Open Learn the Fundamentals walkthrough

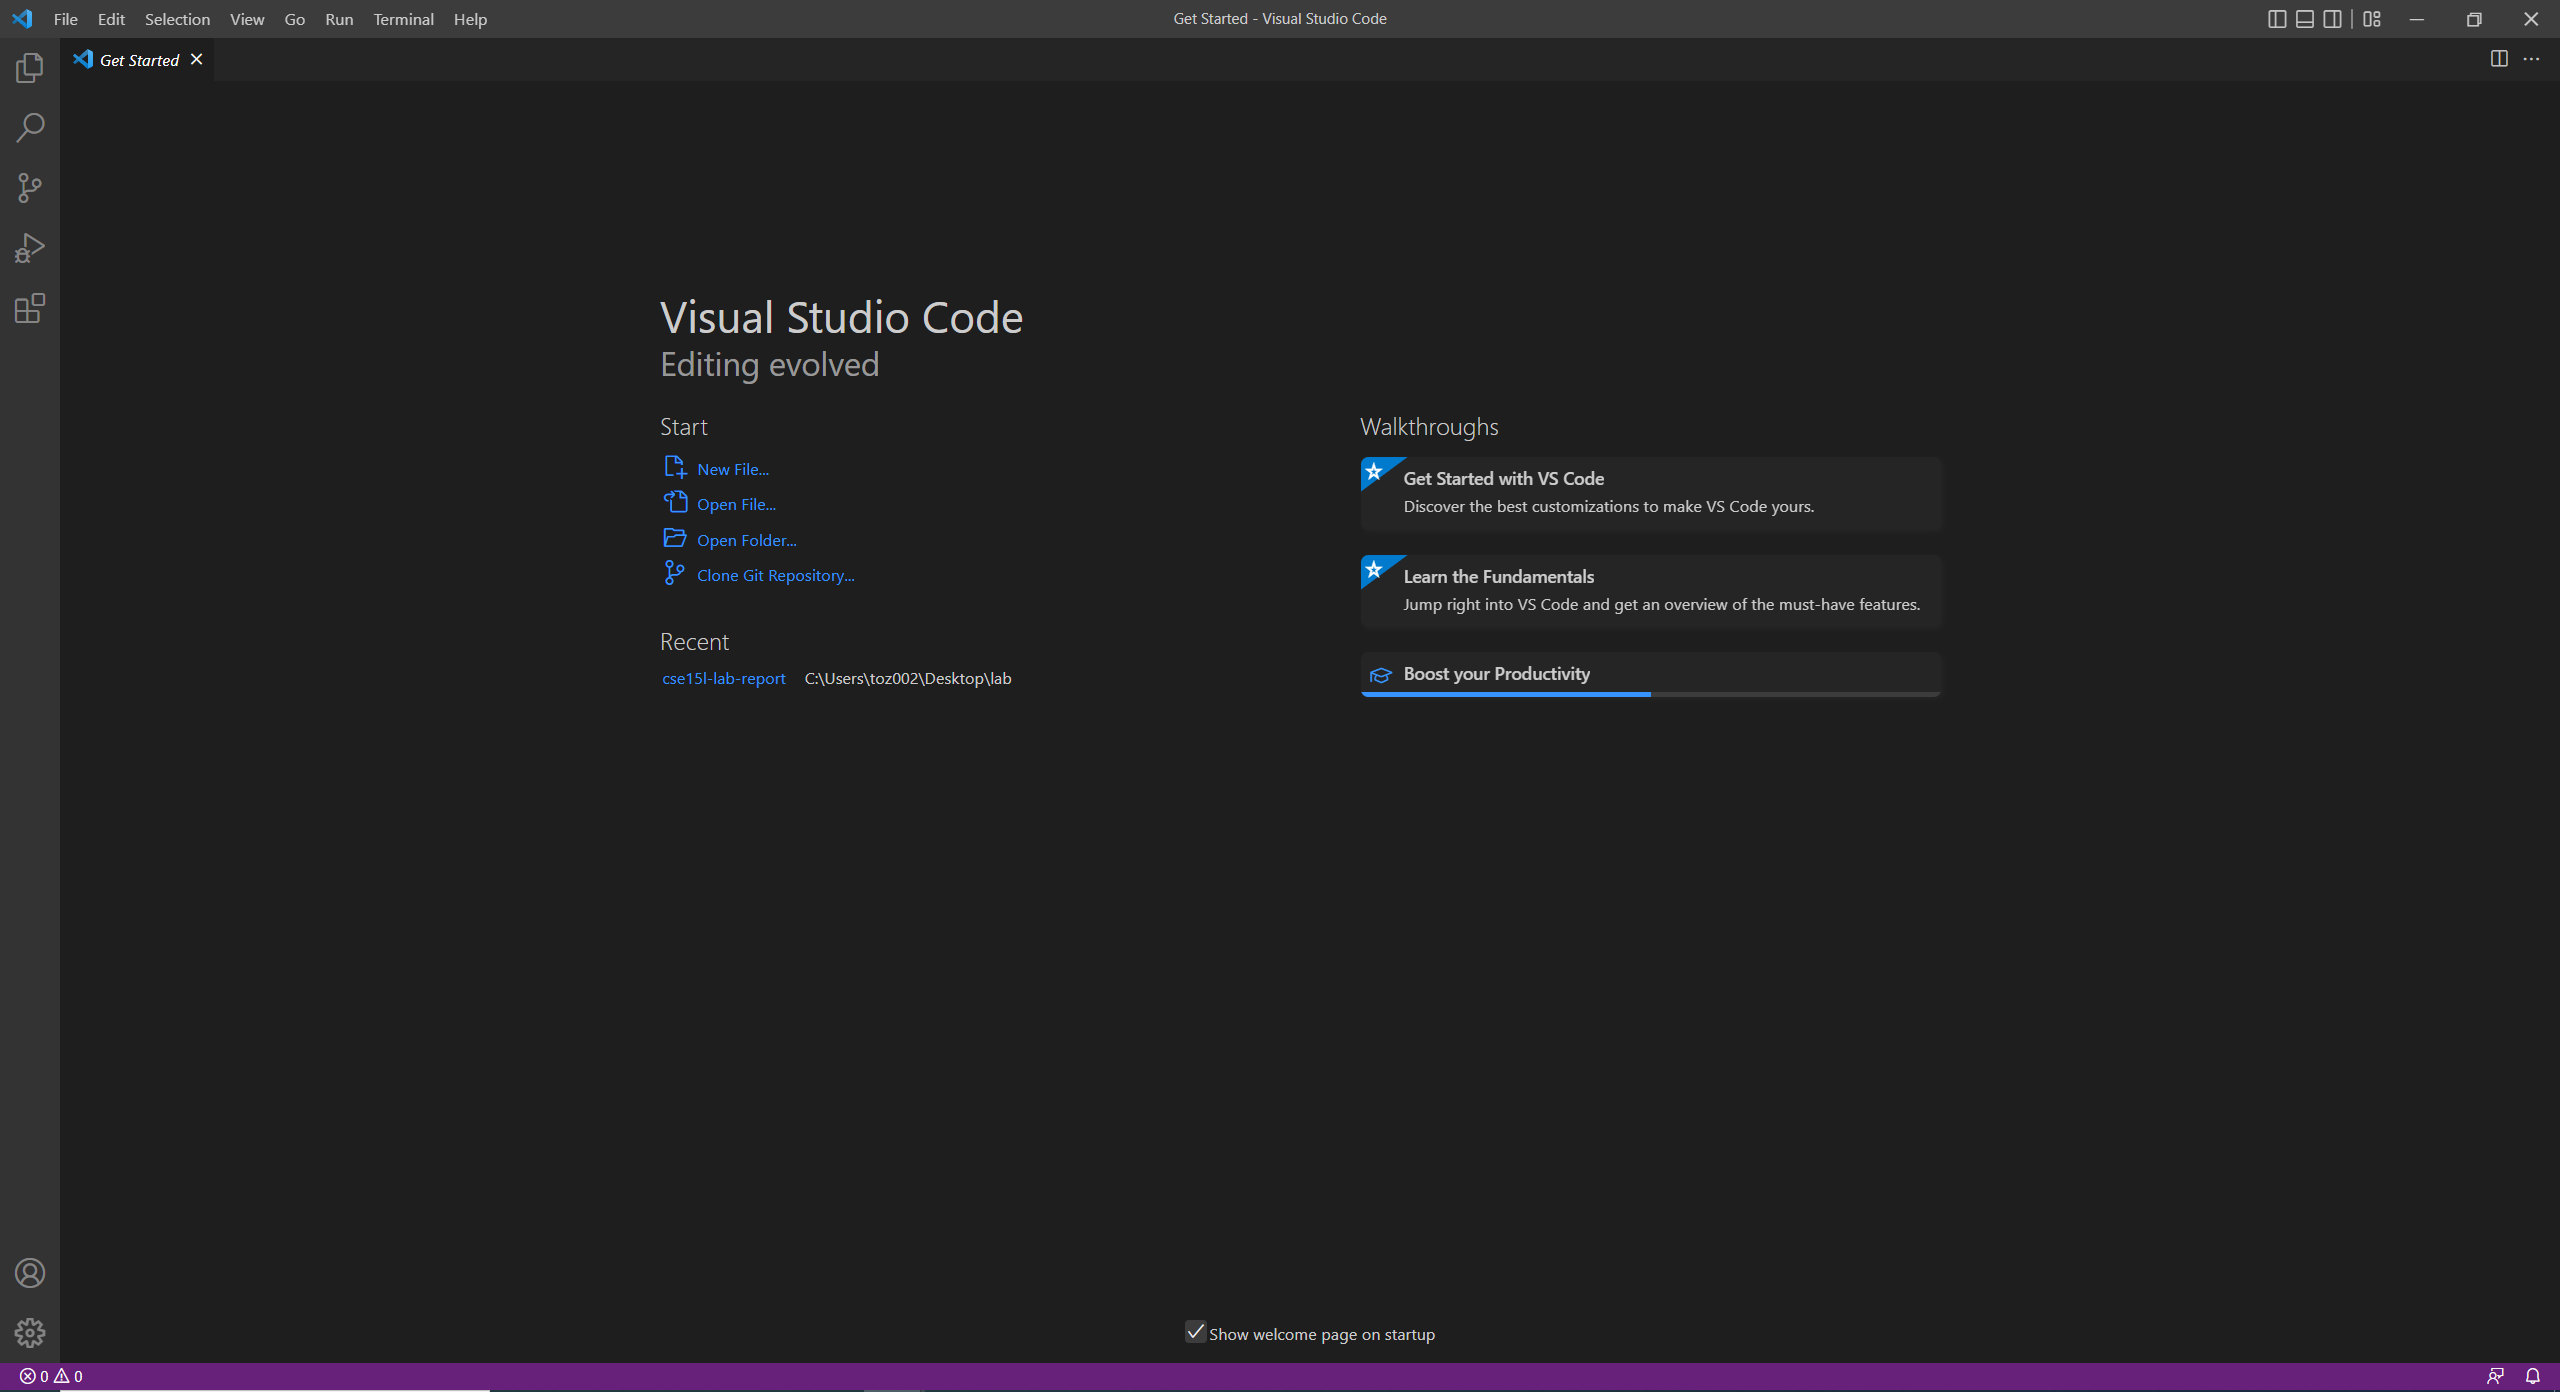[1651, 592]
